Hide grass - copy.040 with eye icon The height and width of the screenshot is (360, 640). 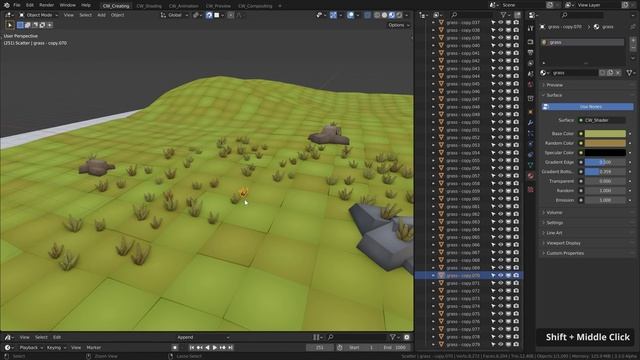point(500,45)
